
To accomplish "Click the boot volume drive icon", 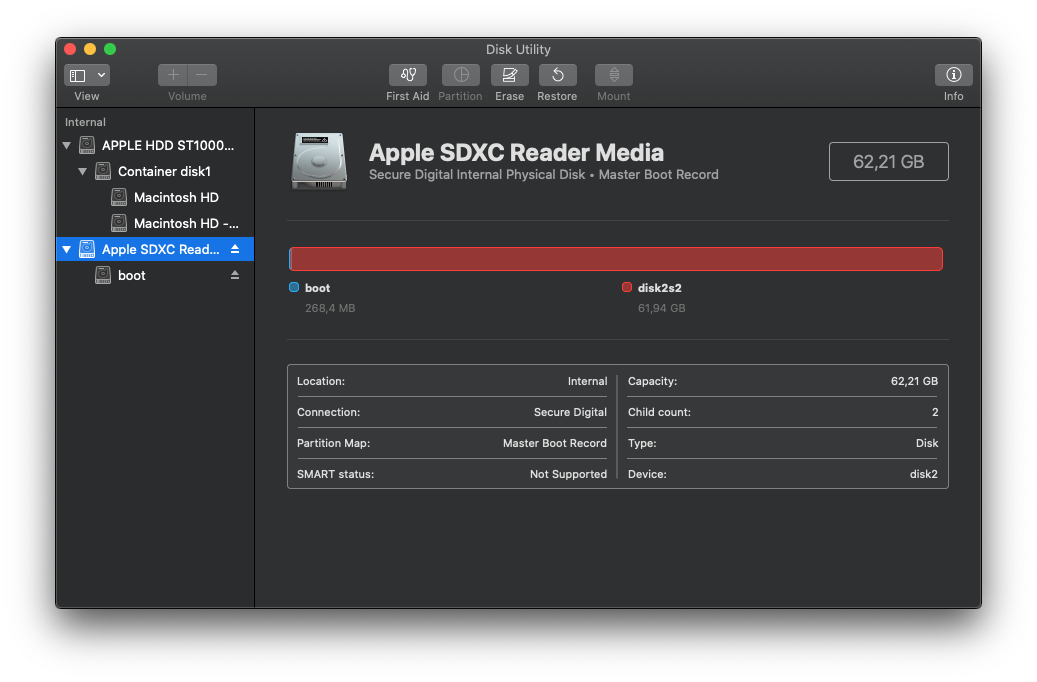I will [103, 275].
